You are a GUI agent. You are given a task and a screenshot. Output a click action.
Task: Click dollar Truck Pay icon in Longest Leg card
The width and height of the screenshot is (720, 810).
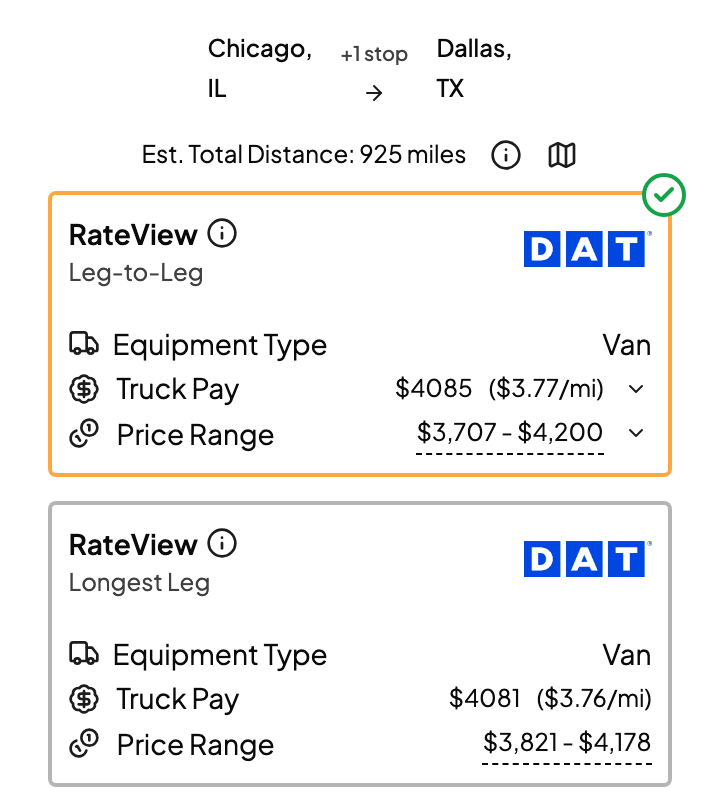pyautogui.click(x=84, y=699)
